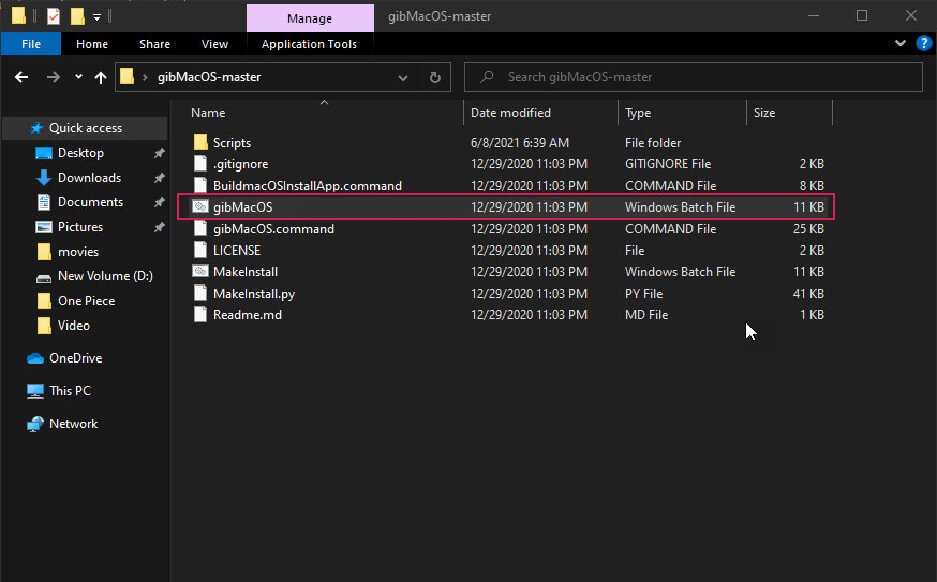The image size is (937, 582).
Task: Select the gibMacOS batch file icon
Action: pyautogui.click(x=200, y=207)
